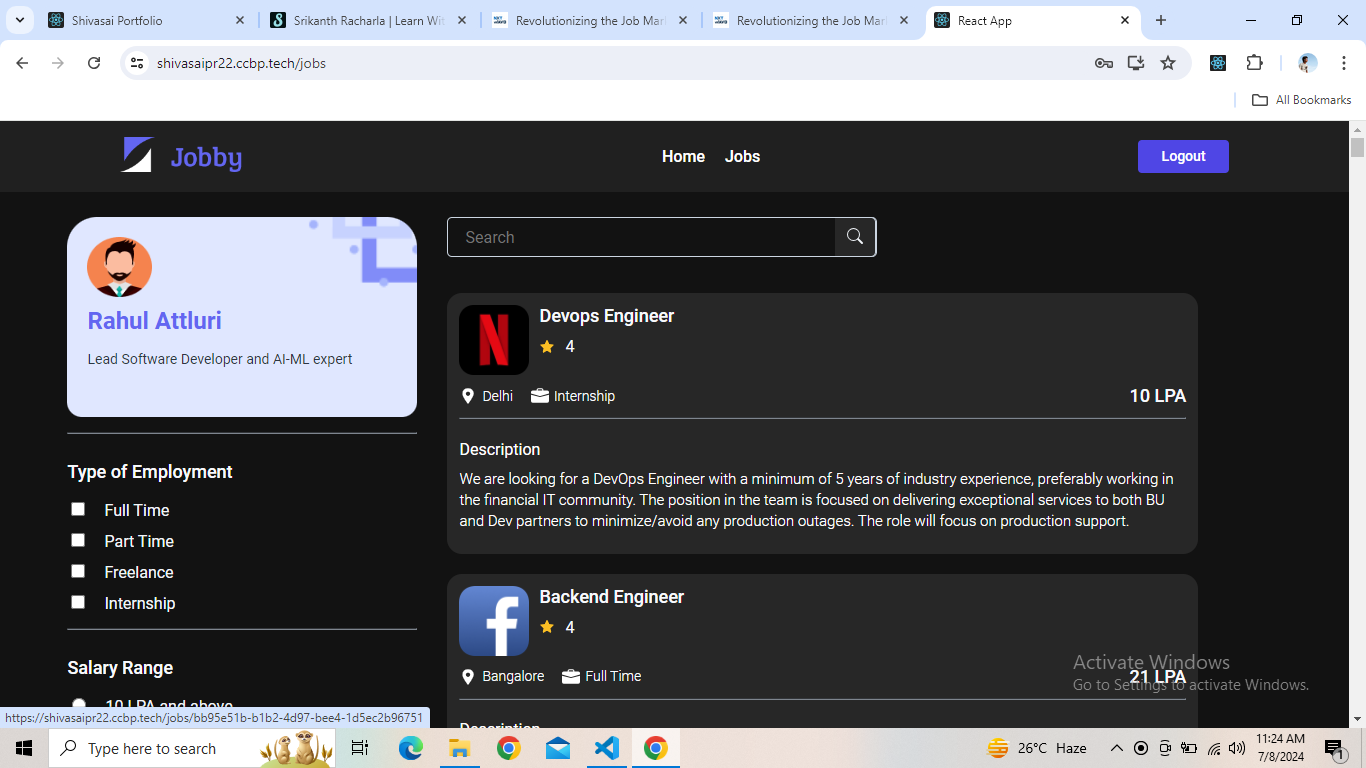
Task: Open the Backend Engineer job title
Action: 612,597
